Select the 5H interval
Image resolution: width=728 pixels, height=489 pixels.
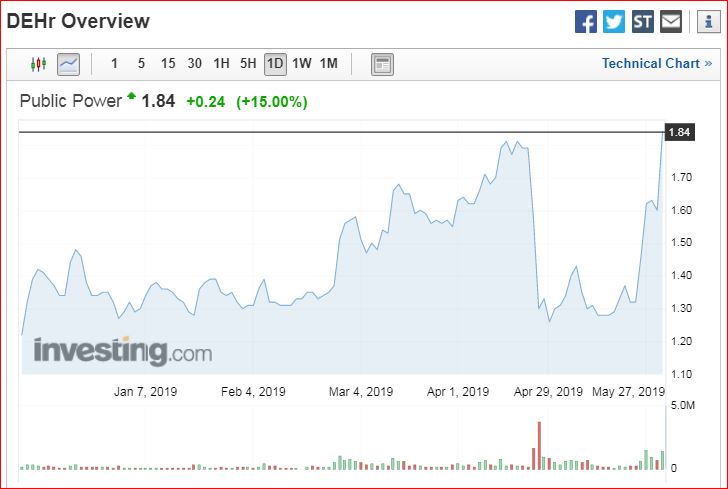tap(248, 64)
